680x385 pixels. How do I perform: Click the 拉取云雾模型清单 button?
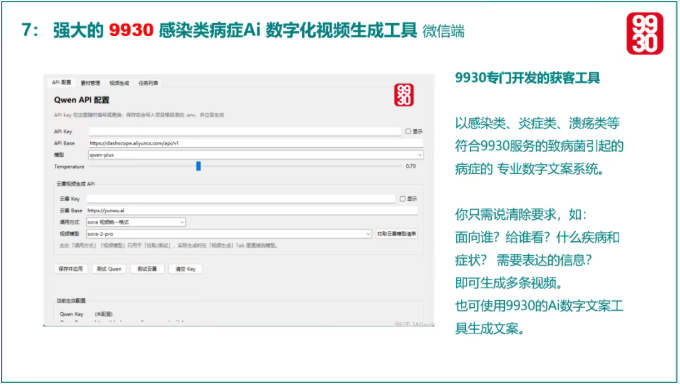pyautogui.click(x=396, y=234)
